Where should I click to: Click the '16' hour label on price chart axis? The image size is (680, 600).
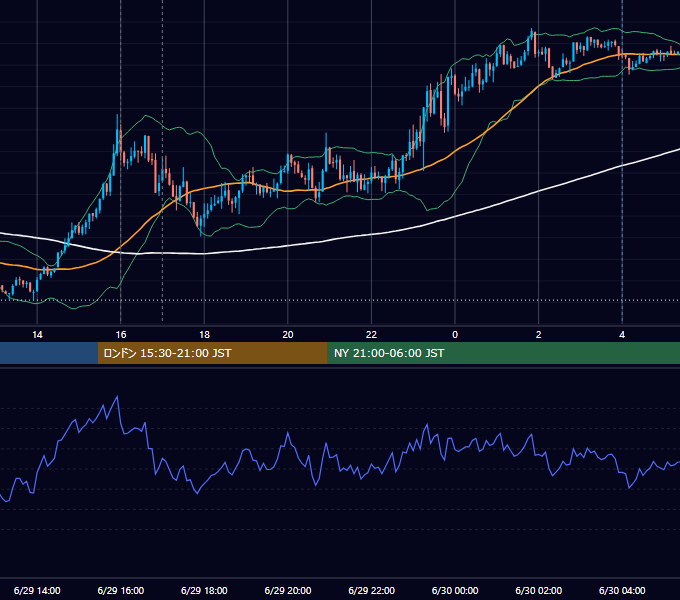121,335
